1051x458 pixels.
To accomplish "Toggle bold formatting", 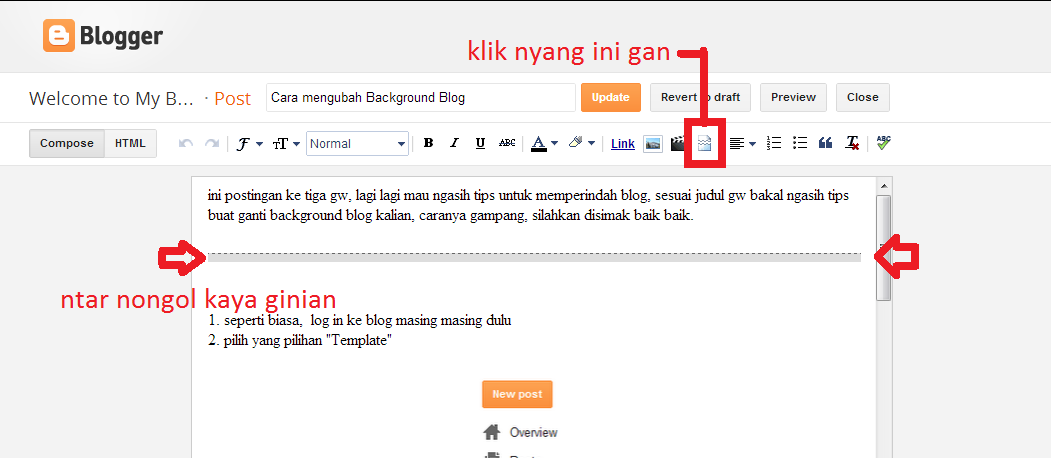I will tap(429, 143).
